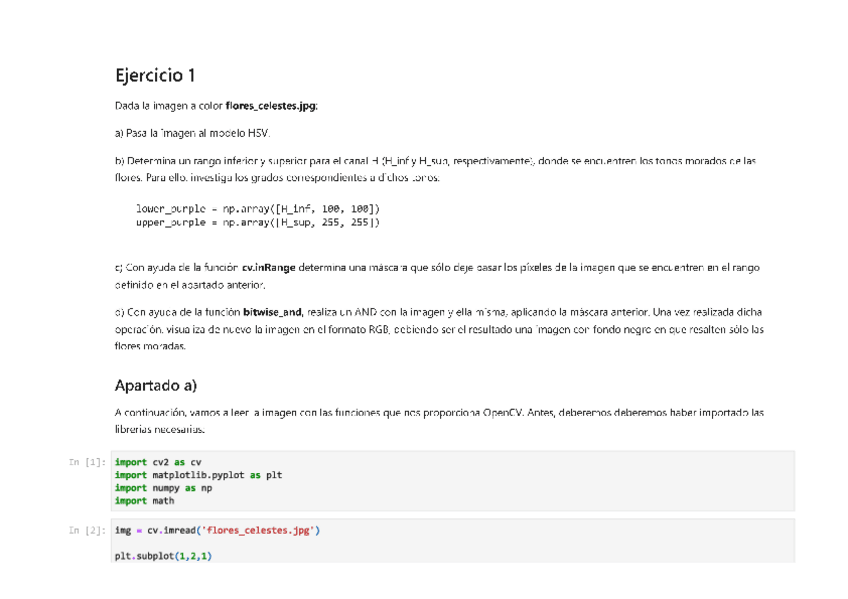Click the "import math" line
Viewport: 848px width, 599px height.
click(145, 501)
